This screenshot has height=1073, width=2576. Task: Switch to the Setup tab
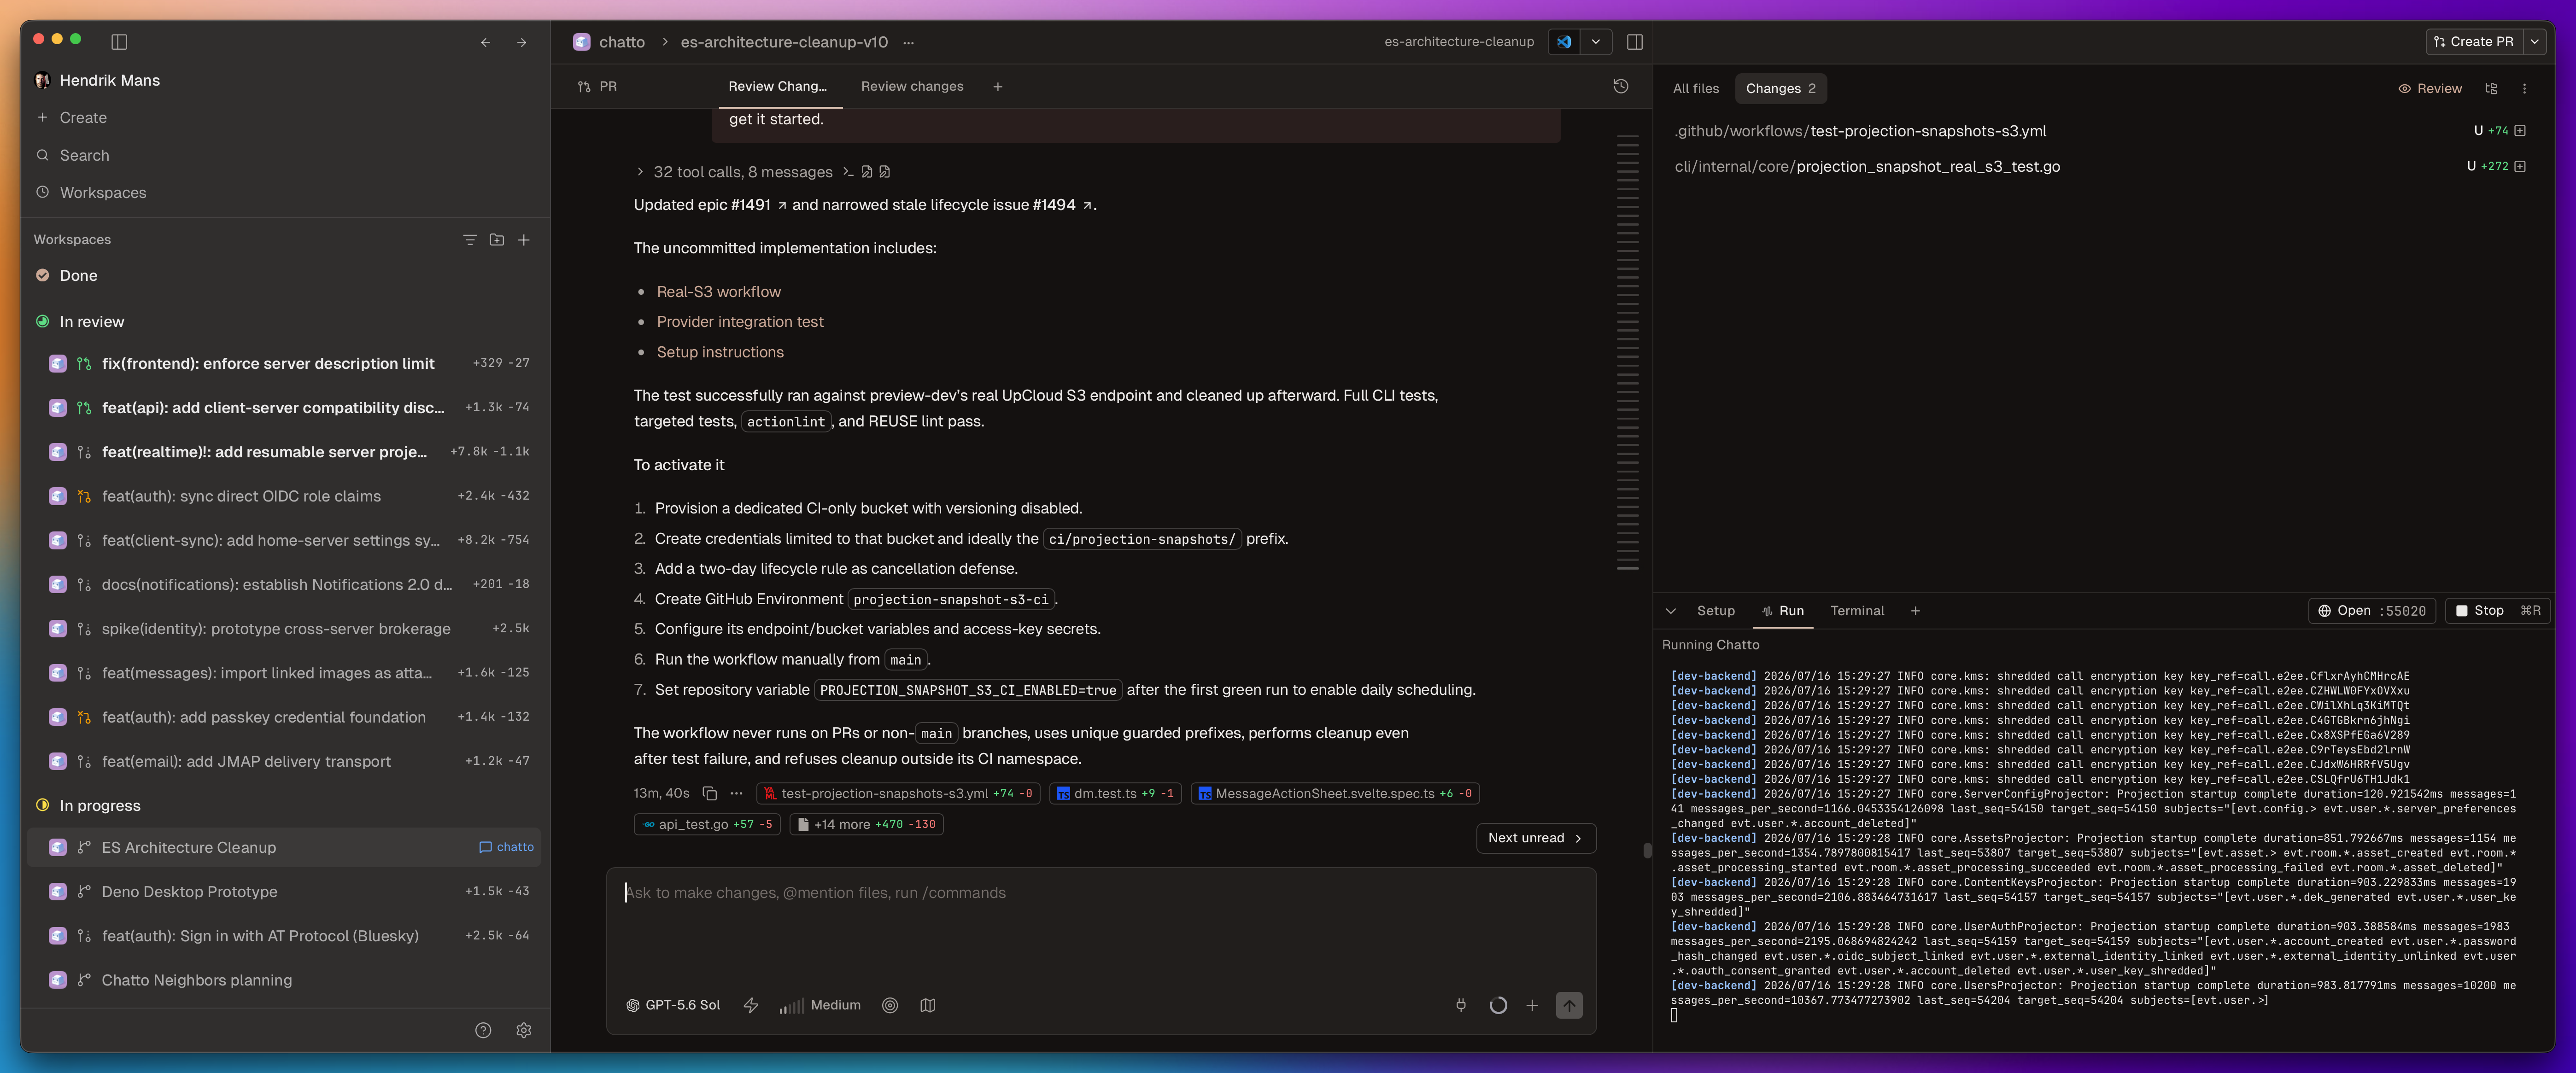coord(1716,611)
